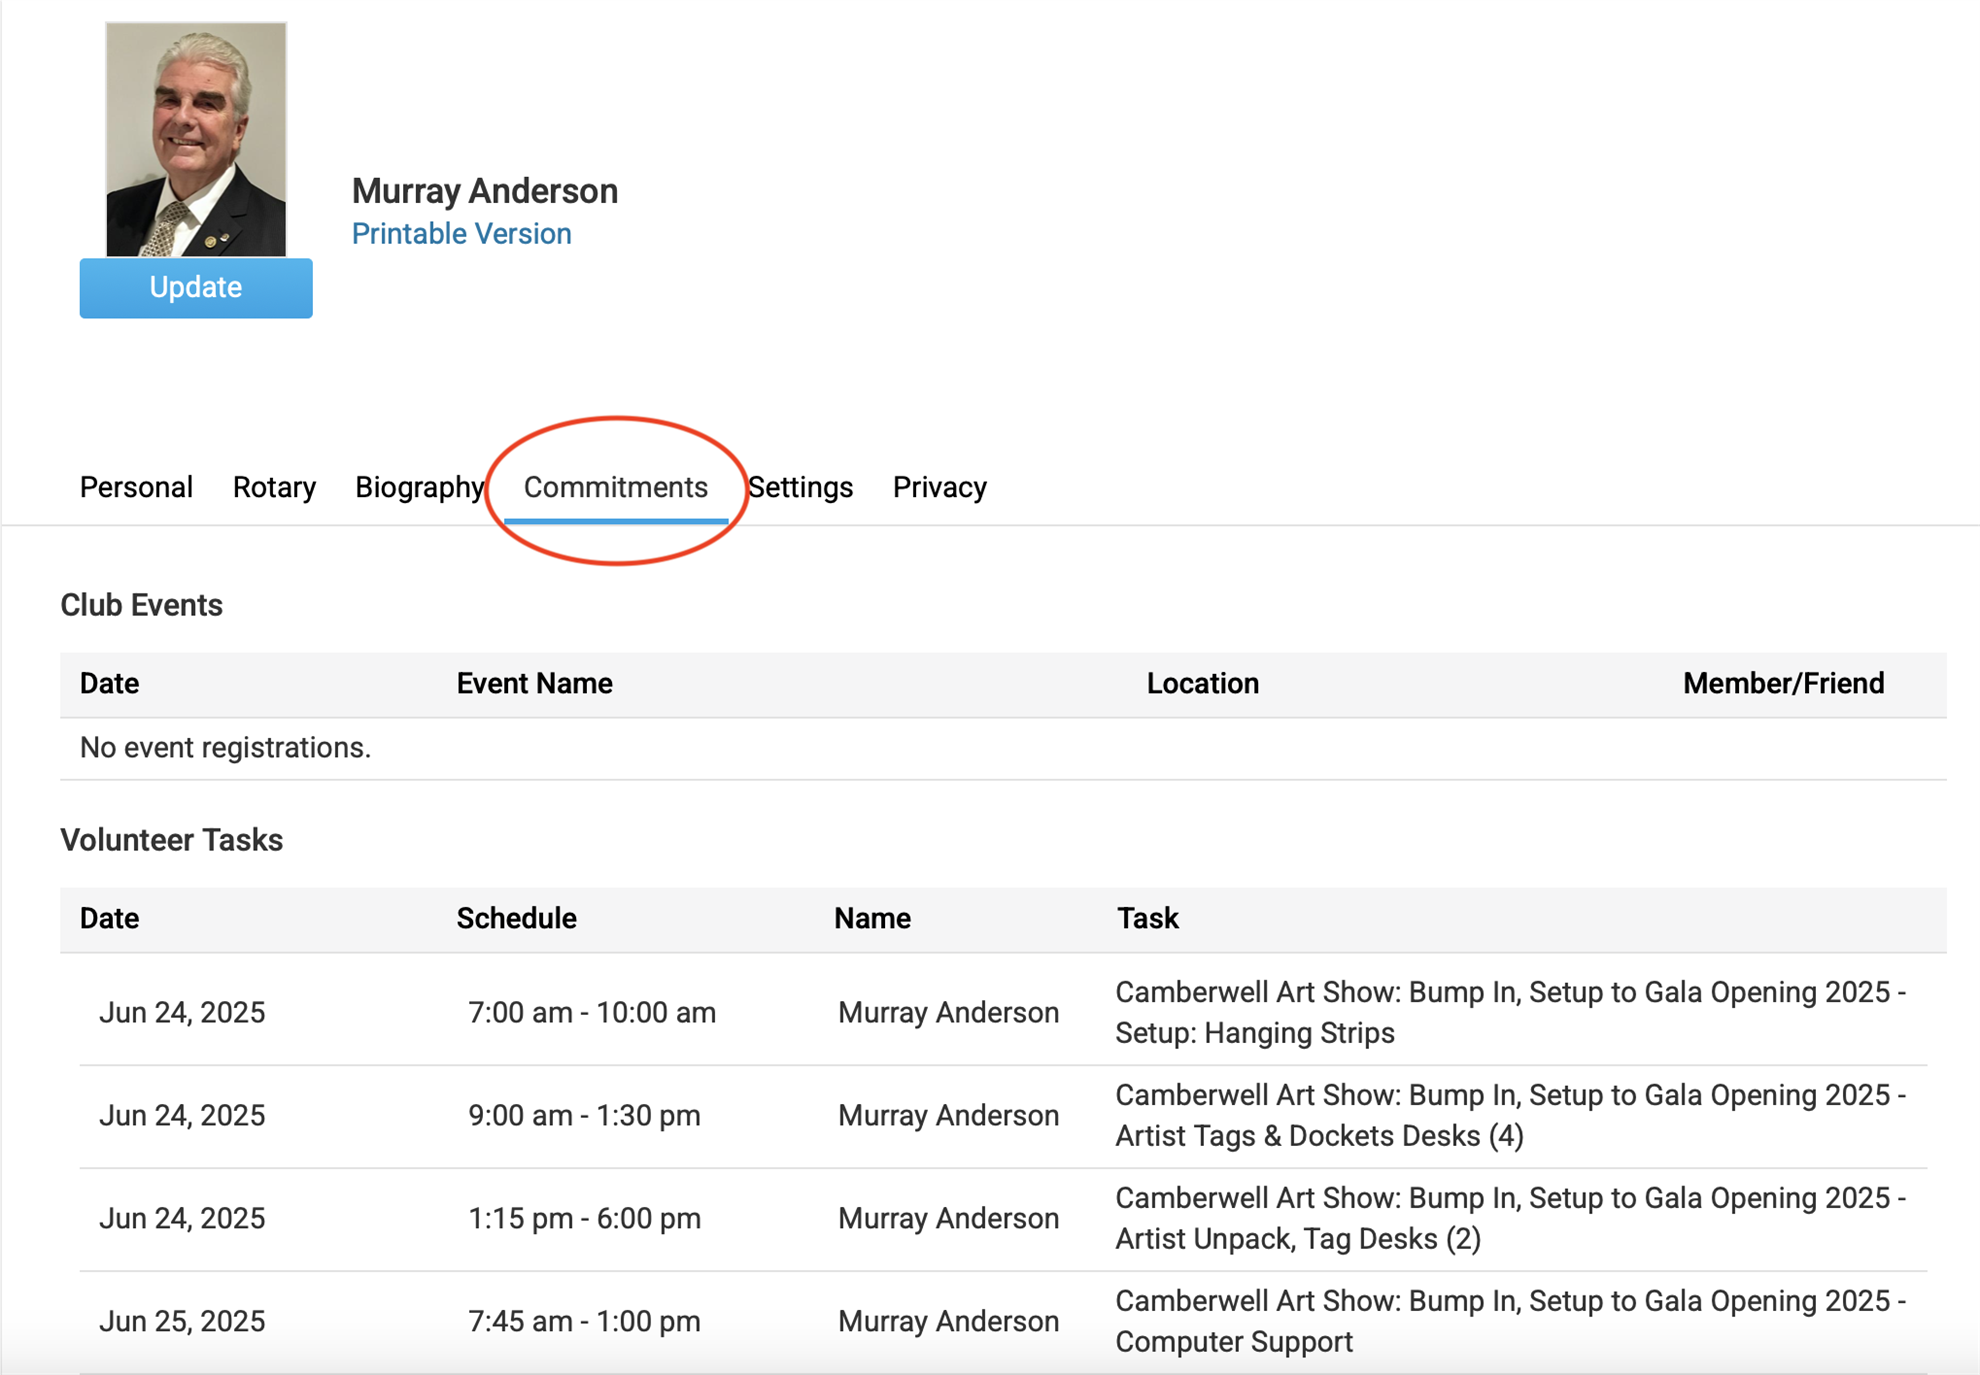
Task: Go to the Settings tab
Action: coord(801,487)
